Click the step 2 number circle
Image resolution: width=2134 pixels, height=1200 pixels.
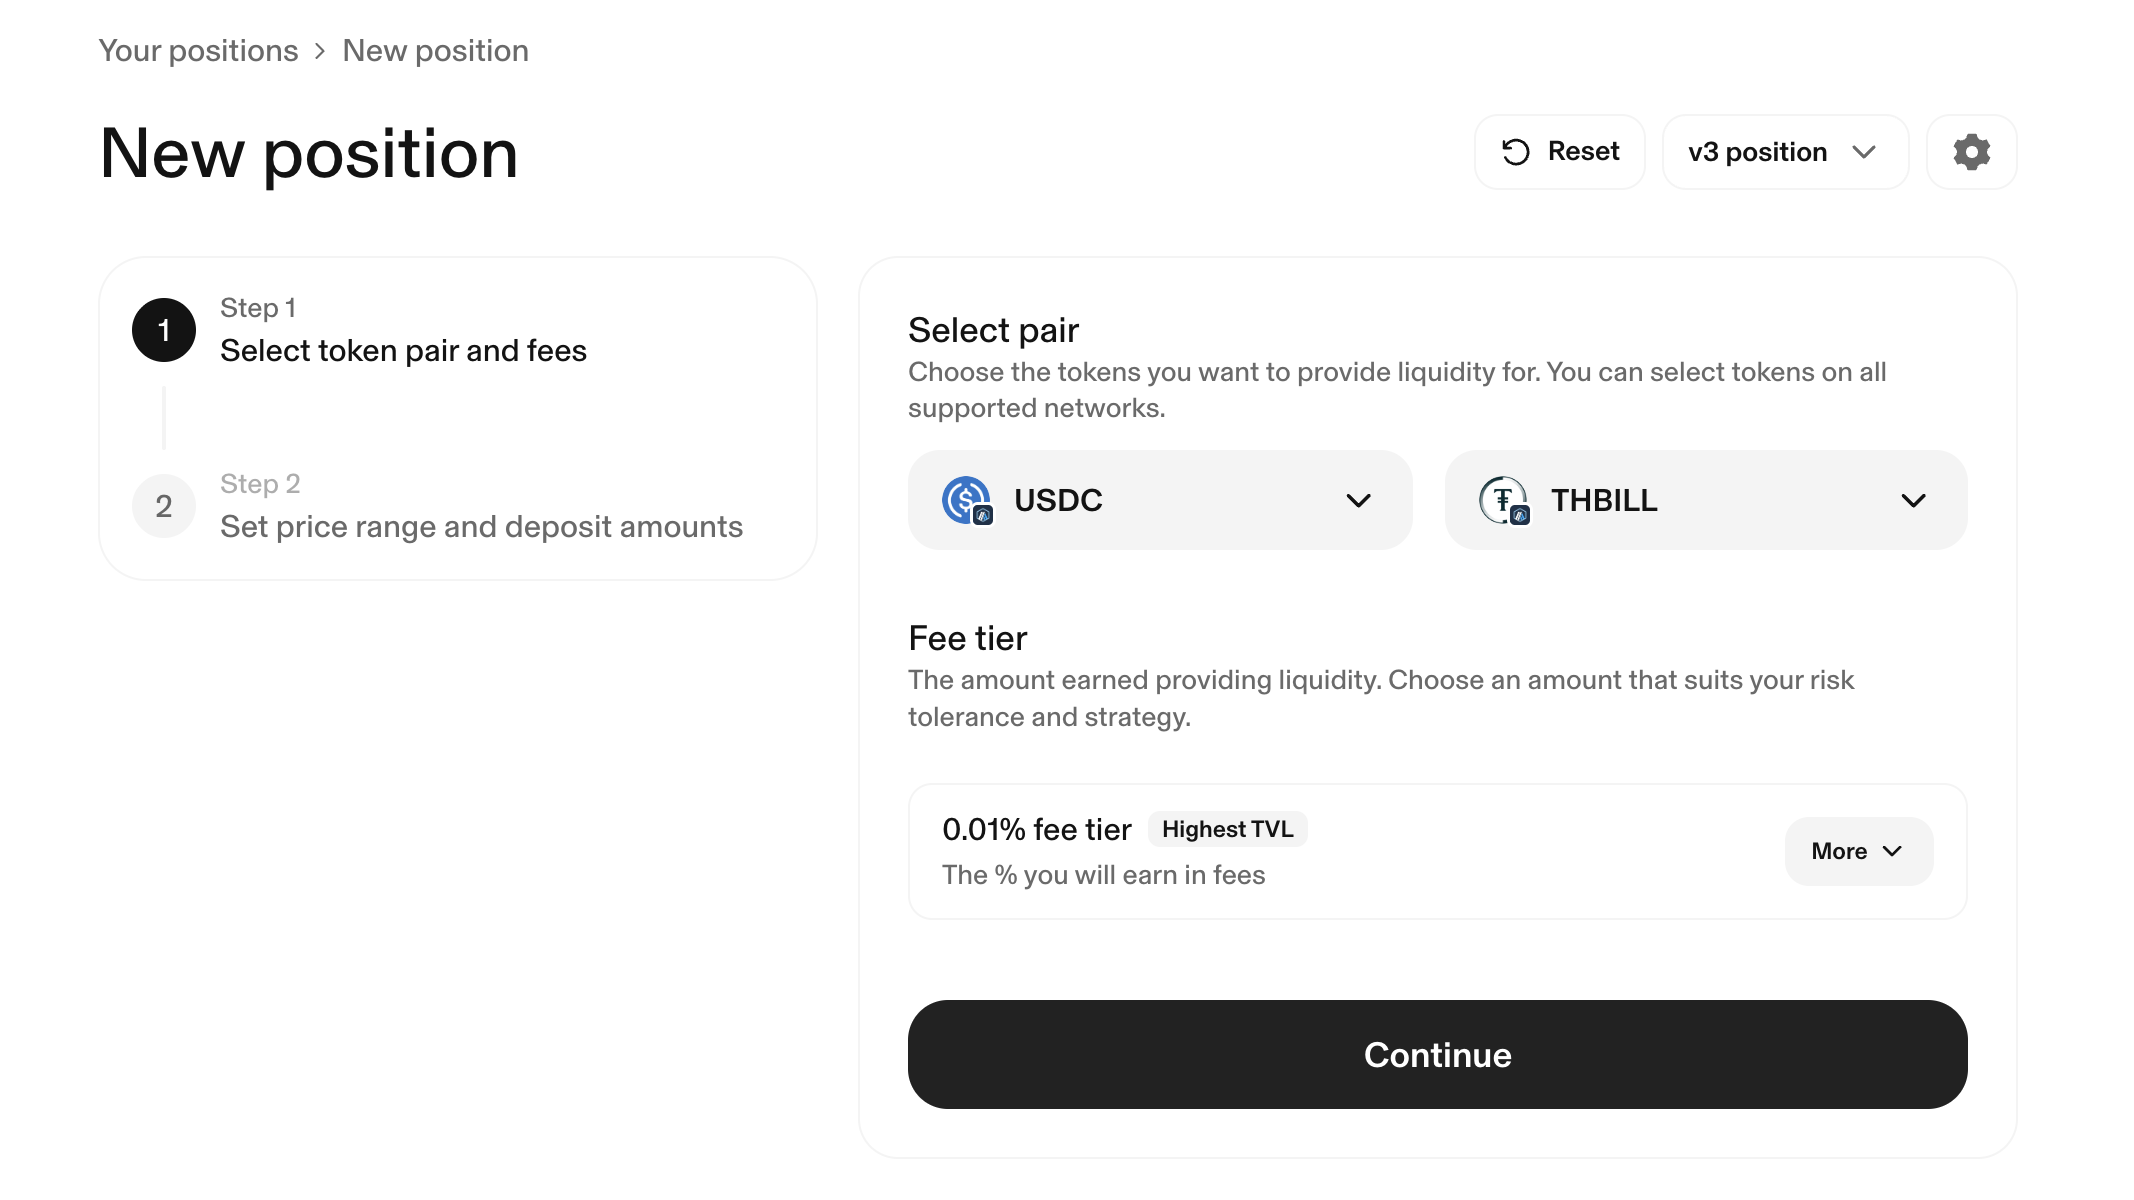164,506
